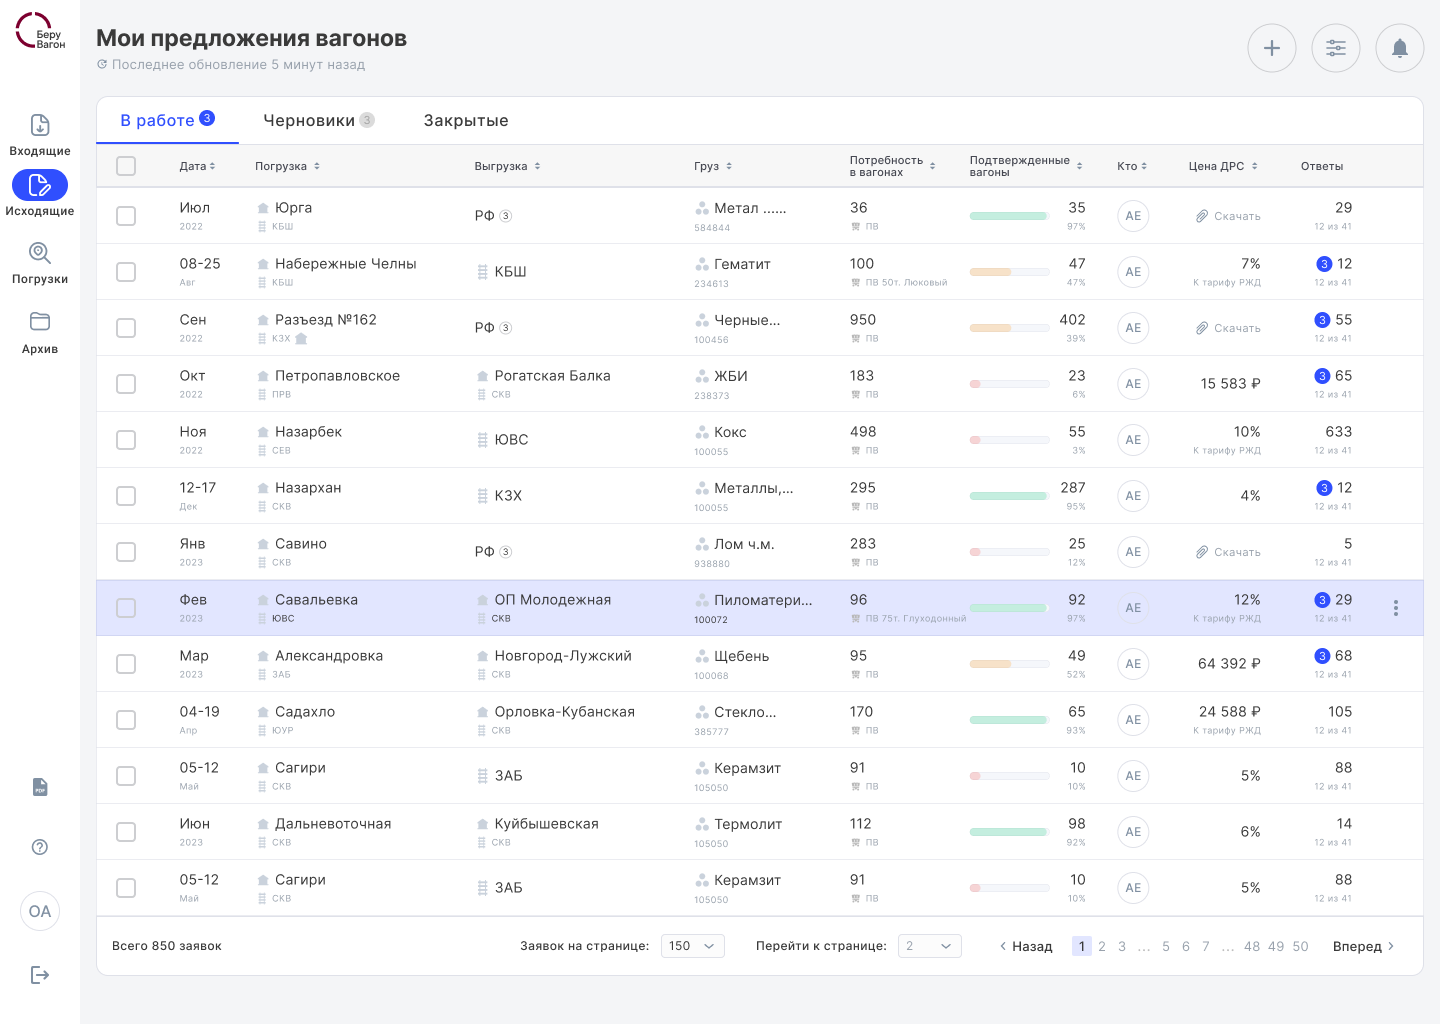
Task: Toggle the select-all checkbox in table header
Action: (x=126, y=166)
